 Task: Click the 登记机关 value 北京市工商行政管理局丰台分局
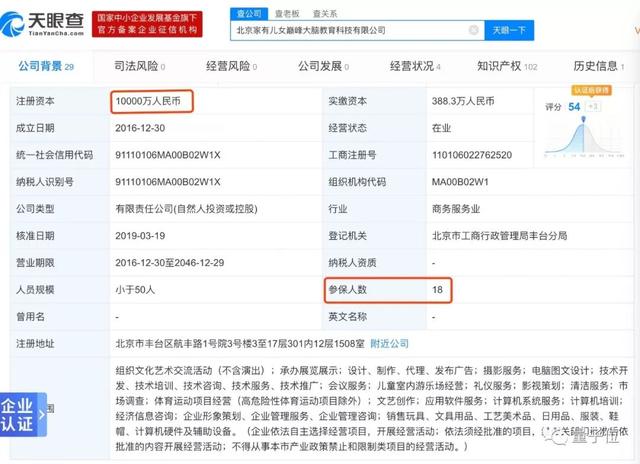click(500, 236)
